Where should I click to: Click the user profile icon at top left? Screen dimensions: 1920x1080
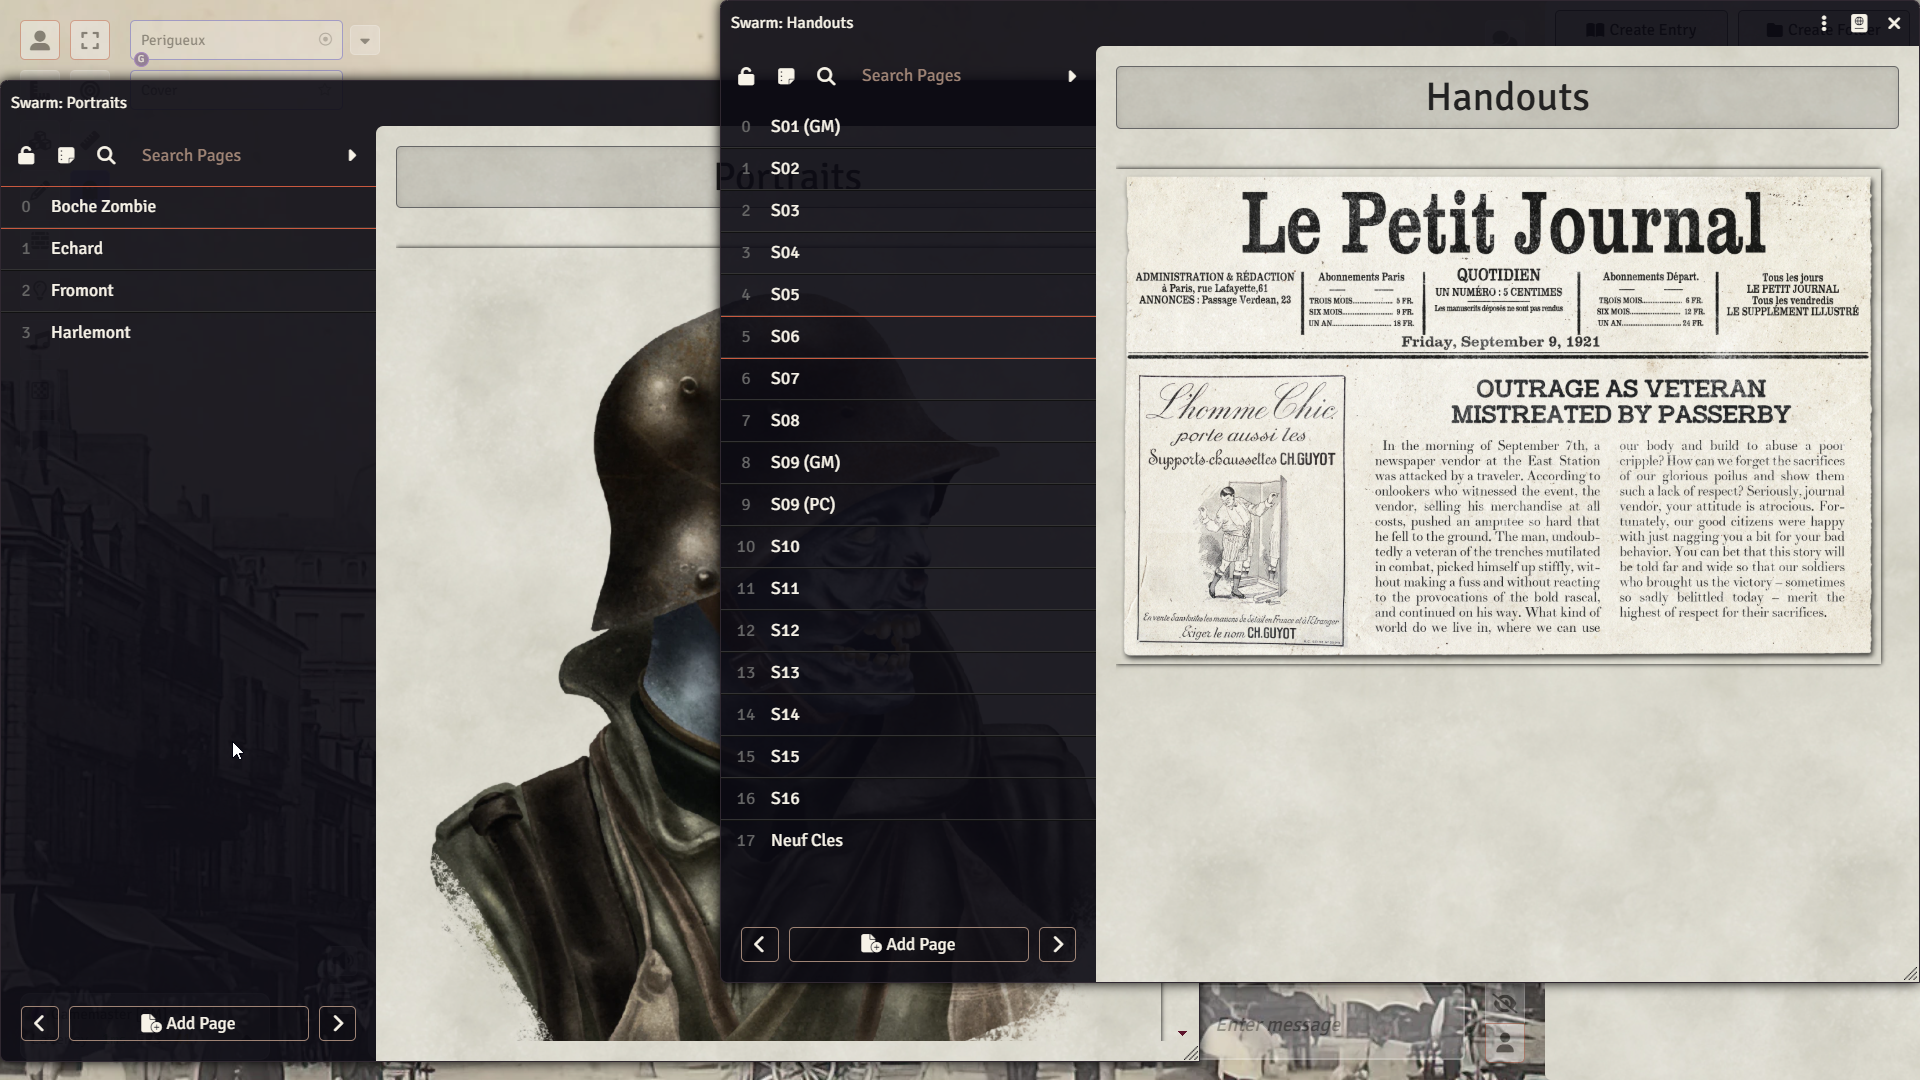(x=40, y=40)
